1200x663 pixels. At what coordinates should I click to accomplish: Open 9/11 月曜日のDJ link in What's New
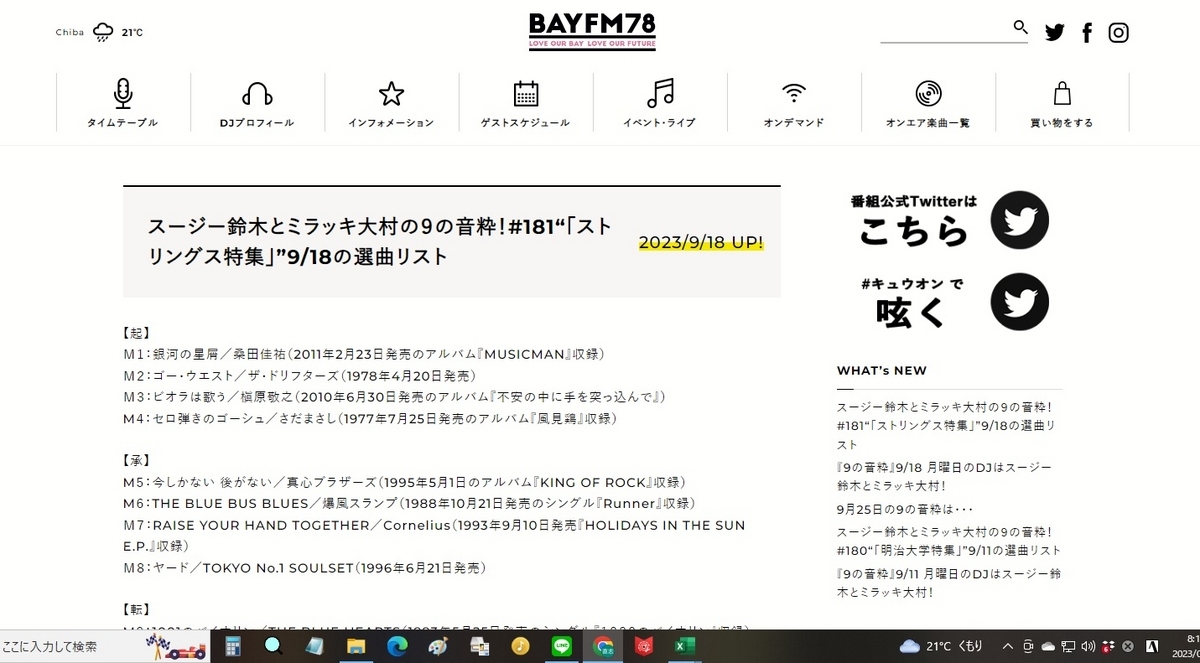point(948,582)
